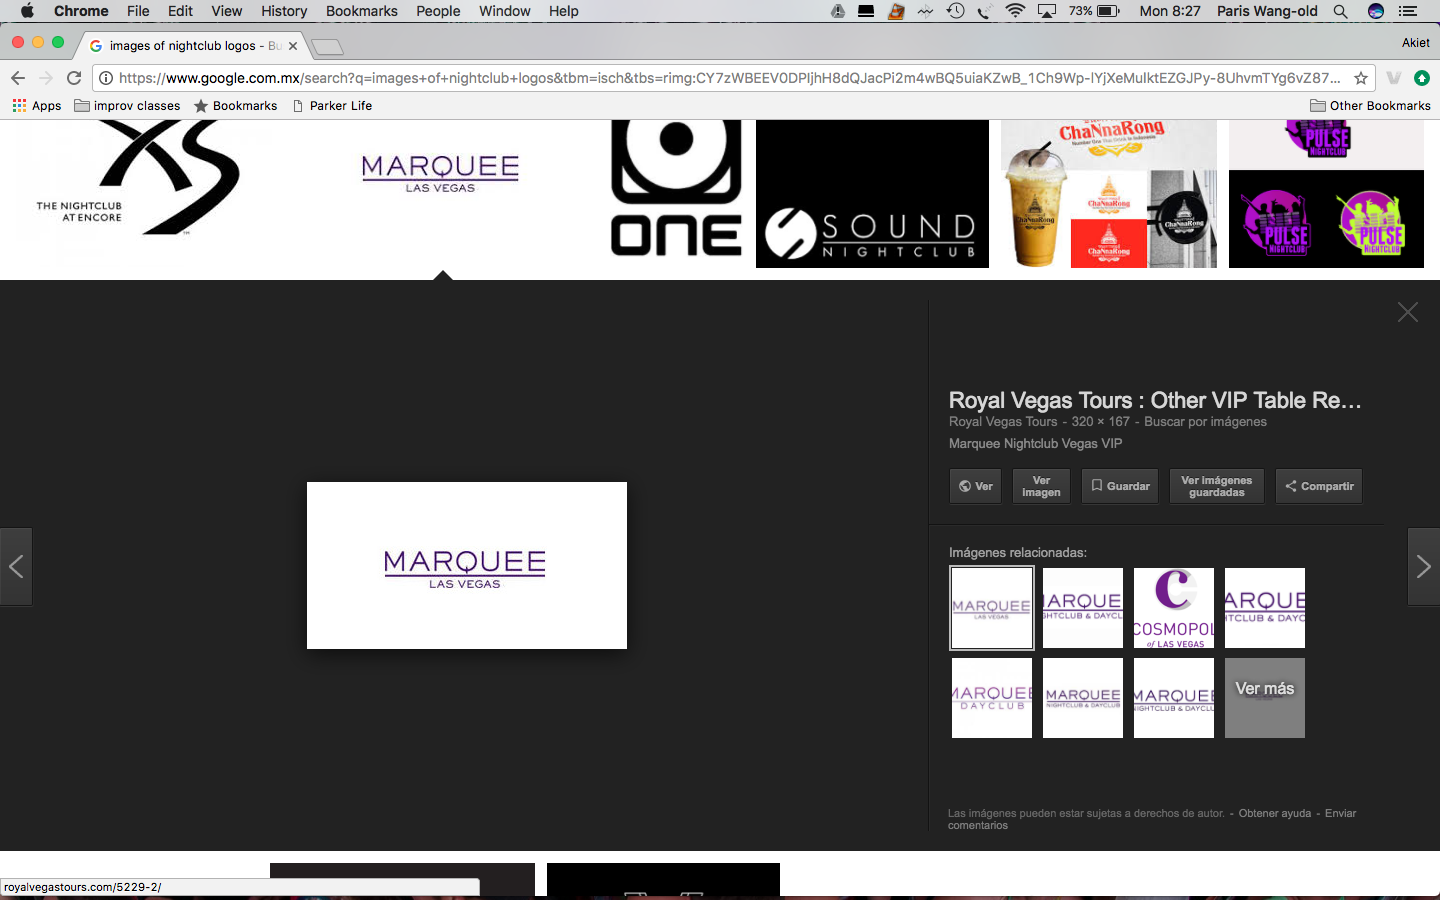Click the Guardar button
The image size is (1440, 900).
click(x=1119, y=486)
